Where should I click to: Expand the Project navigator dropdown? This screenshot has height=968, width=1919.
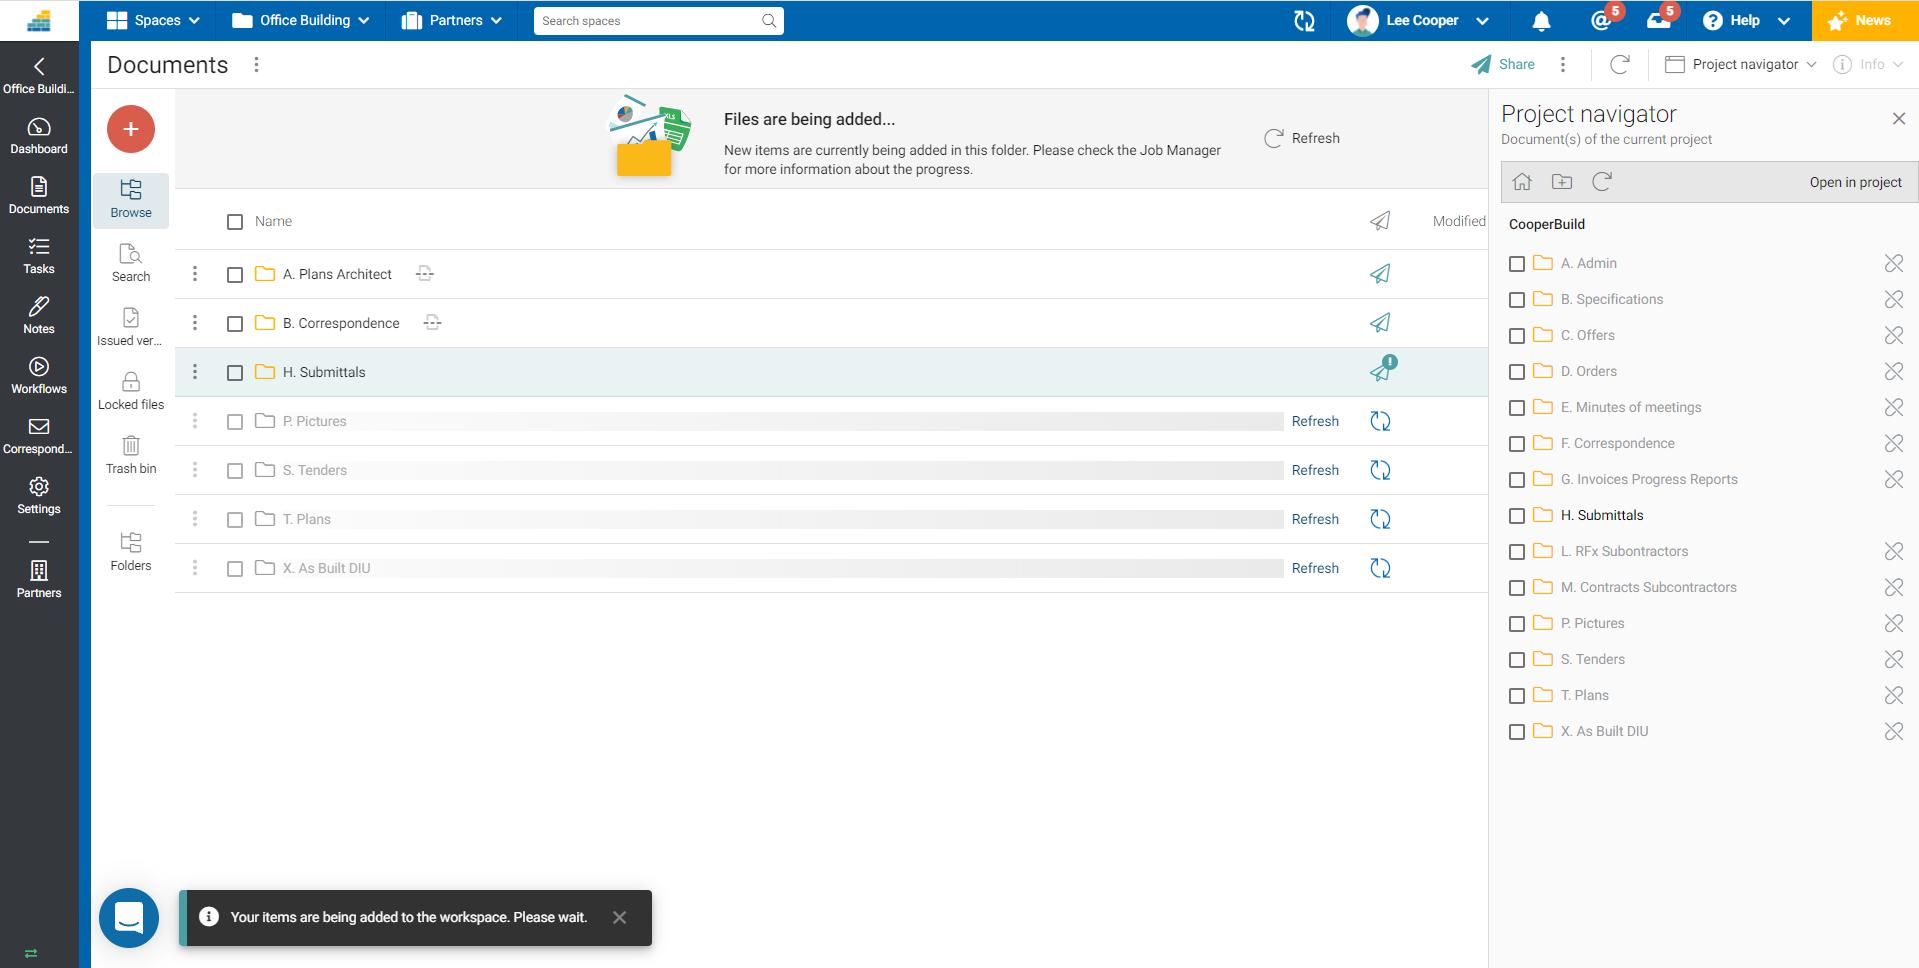pyautogui.click(x=1740, y=65)
